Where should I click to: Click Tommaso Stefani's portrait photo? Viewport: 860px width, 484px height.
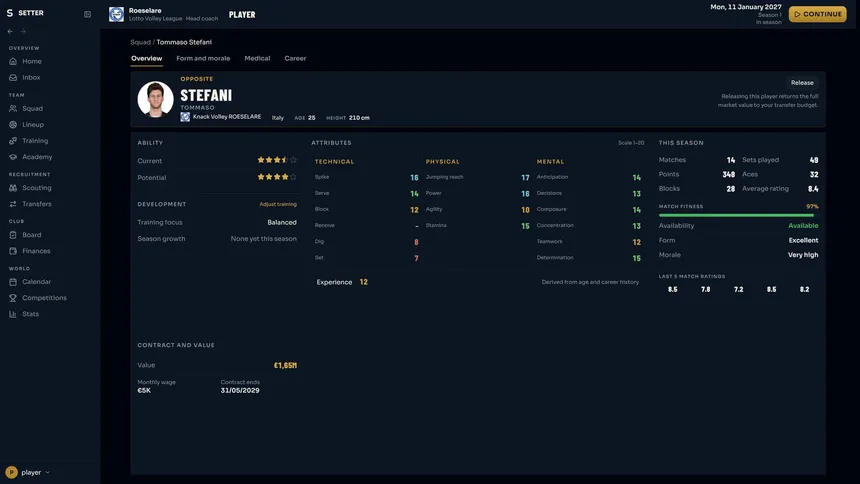pyautogui.click(x=155, y=99)
